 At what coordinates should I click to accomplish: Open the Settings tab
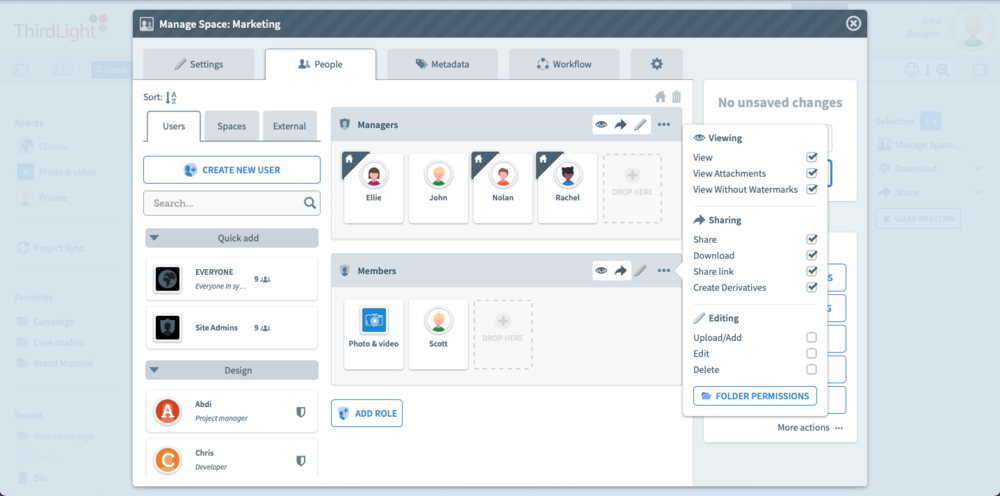coord(198,64)
